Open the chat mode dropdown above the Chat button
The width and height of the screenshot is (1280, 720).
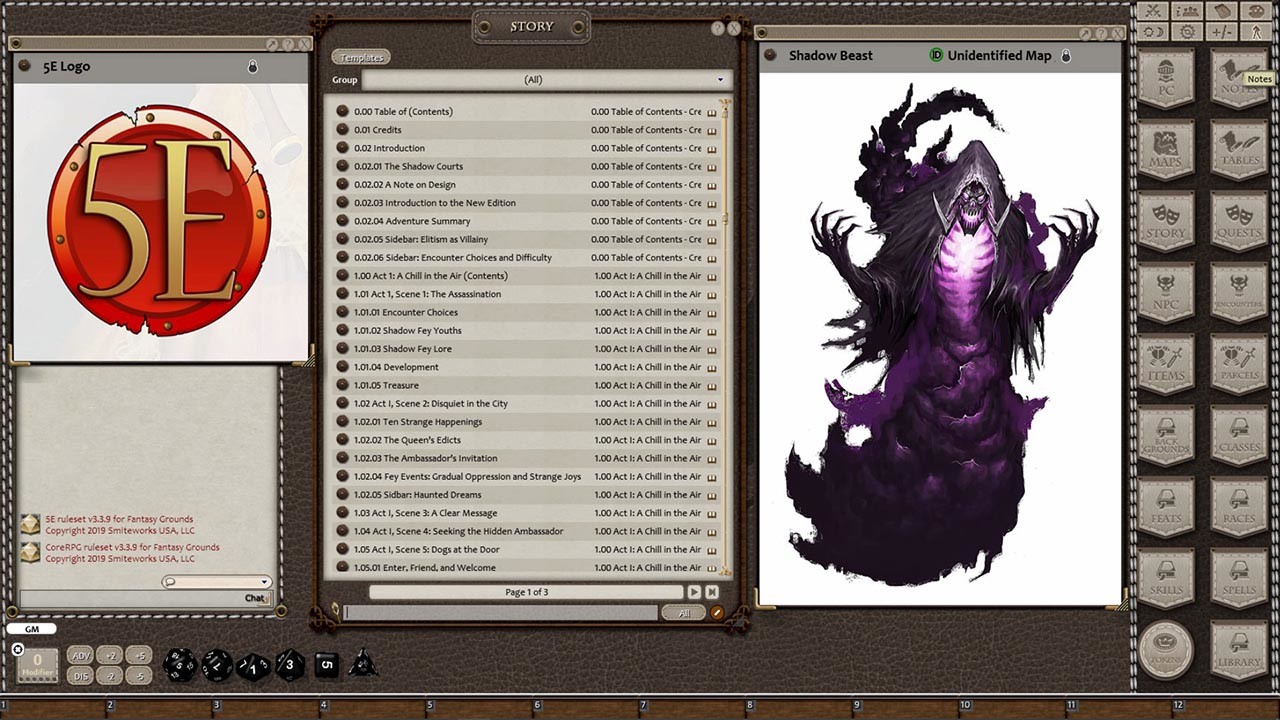(x=262, y=581)
